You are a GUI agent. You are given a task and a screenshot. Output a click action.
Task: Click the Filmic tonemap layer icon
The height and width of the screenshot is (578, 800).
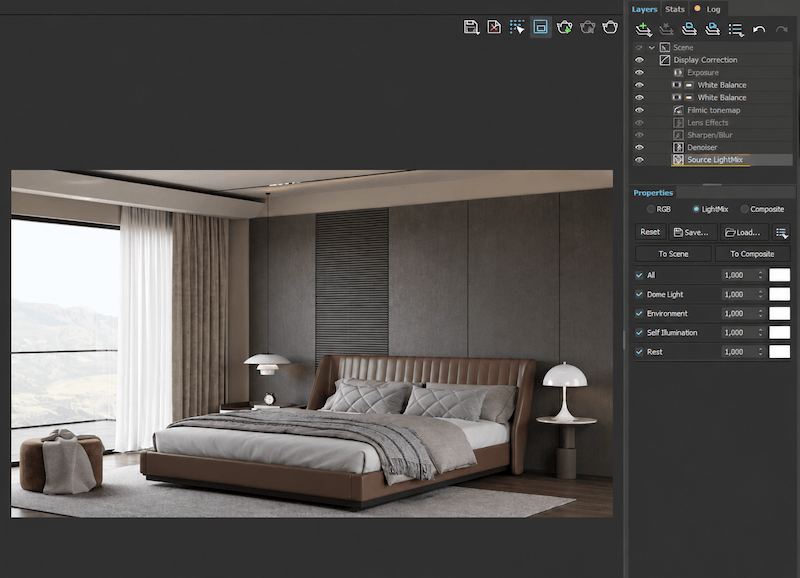(678, 110)
